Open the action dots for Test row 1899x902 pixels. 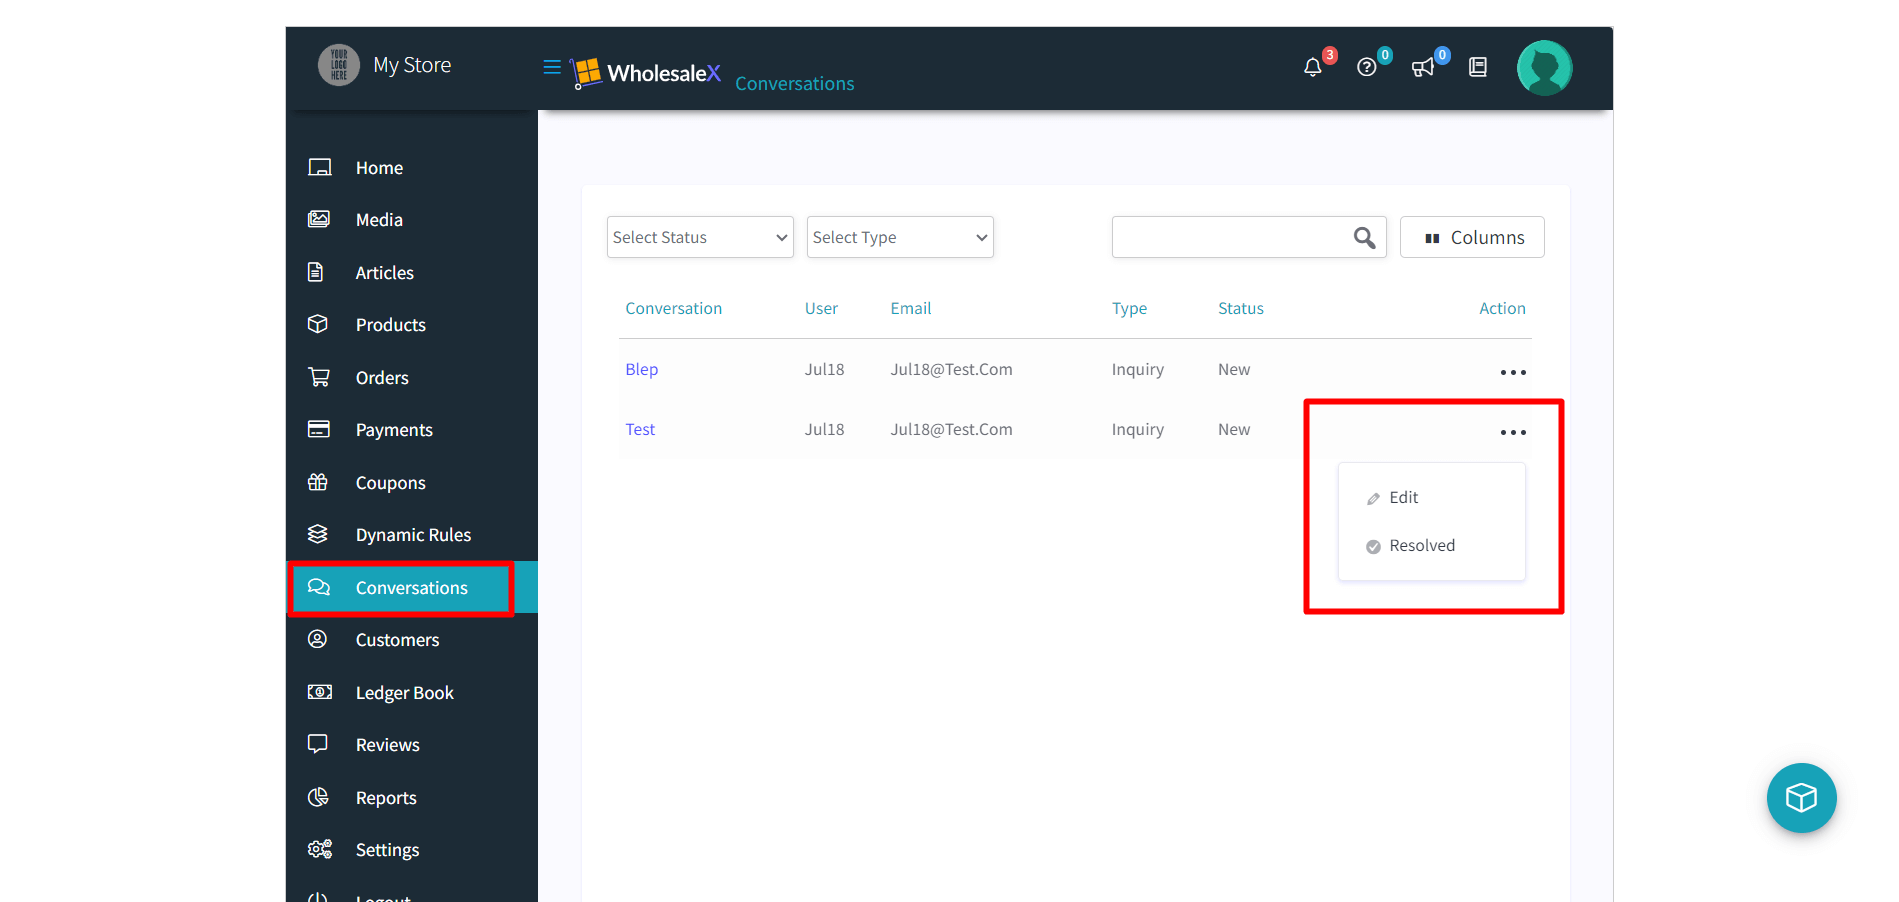1513,432
